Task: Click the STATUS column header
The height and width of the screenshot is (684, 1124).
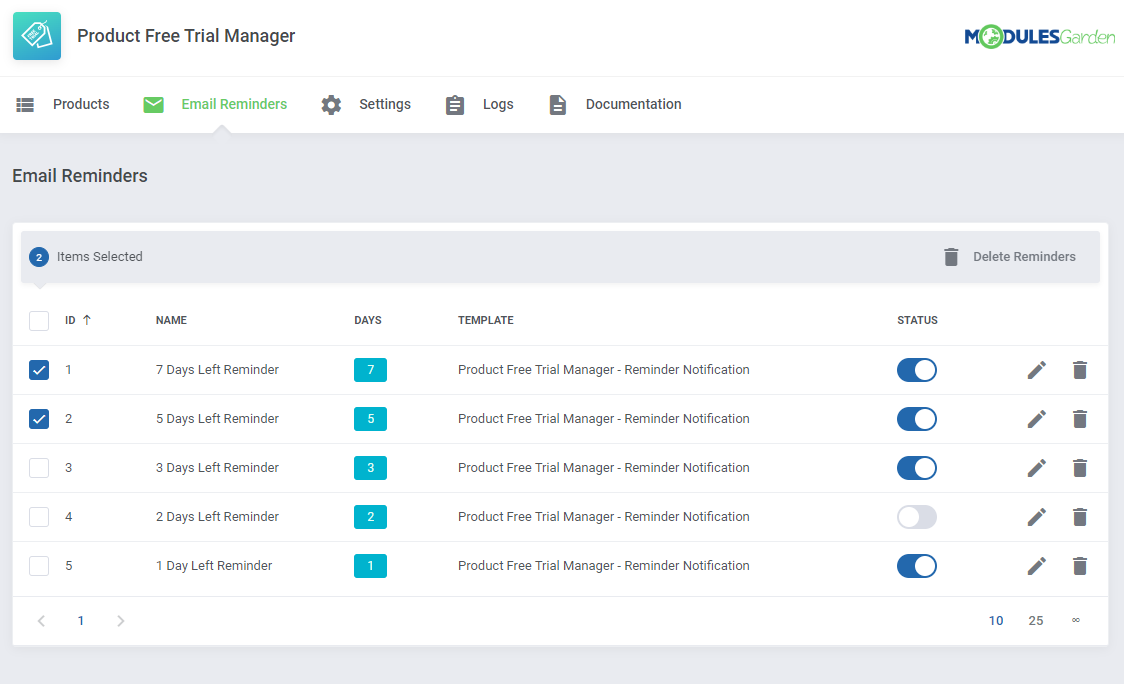Action: [918, 320]
